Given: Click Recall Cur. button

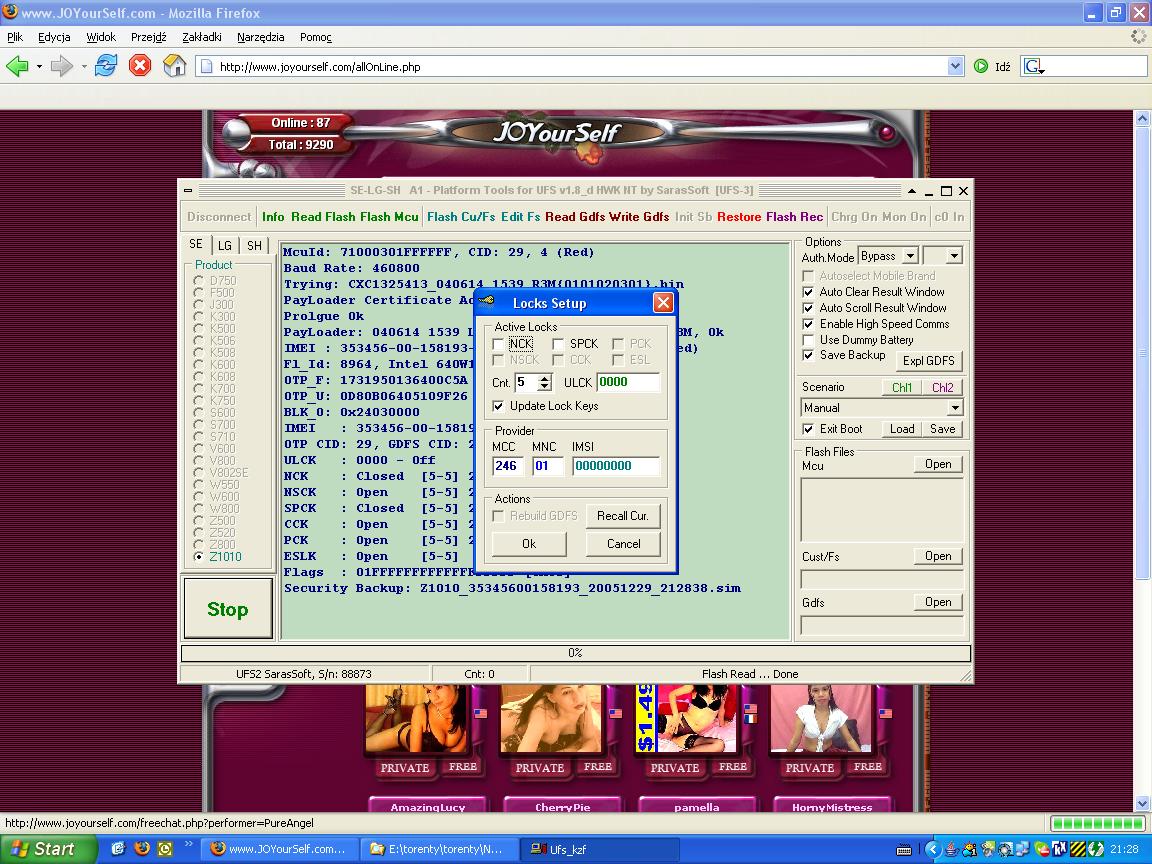Looking at the screenshot, I should click(x=623, y=516).
